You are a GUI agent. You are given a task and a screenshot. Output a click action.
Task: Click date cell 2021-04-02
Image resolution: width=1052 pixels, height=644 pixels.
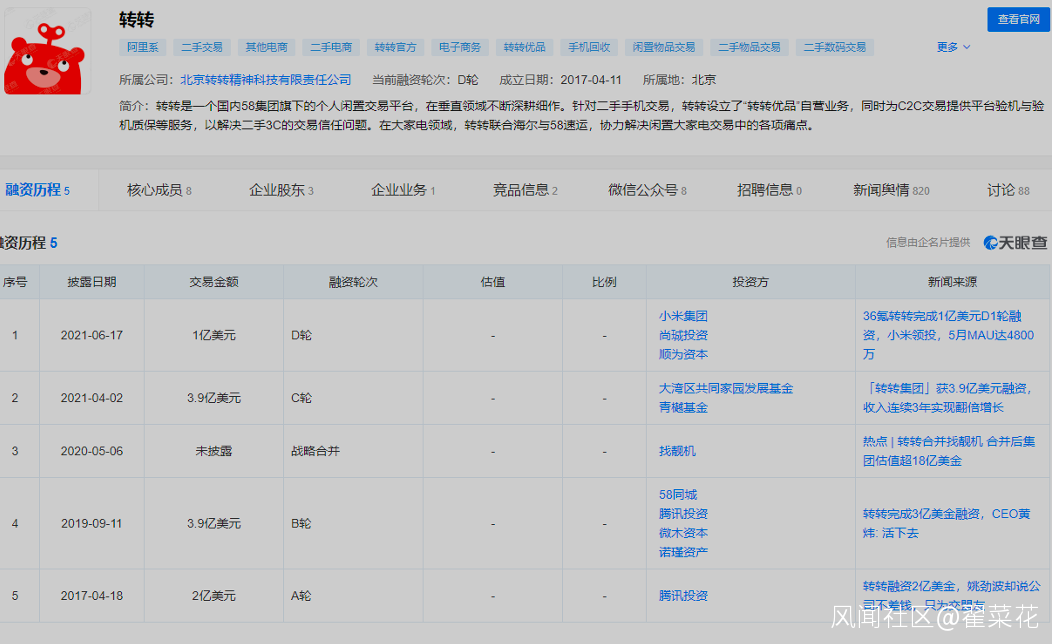click(92, 398)
